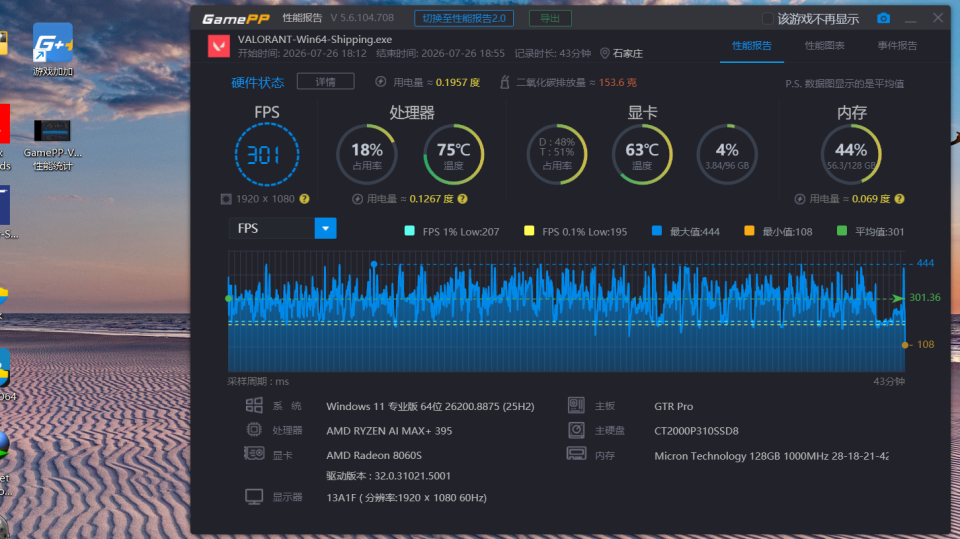
Task: Click the resolution icon beside 1920 x 1080
Action: 226,199
